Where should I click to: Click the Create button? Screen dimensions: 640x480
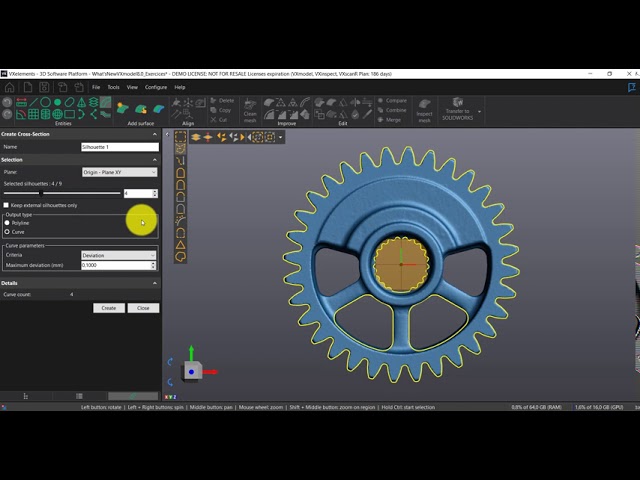(x=109, y=308)
